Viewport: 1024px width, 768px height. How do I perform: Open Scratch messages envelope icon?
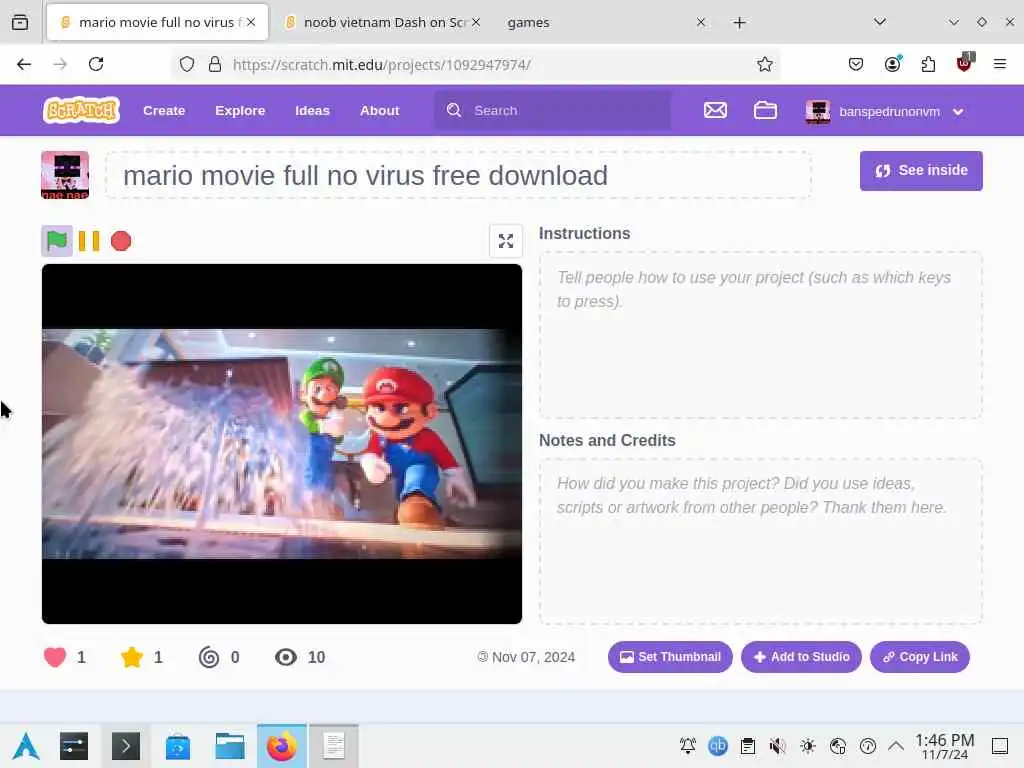click(x=715, y=110)
